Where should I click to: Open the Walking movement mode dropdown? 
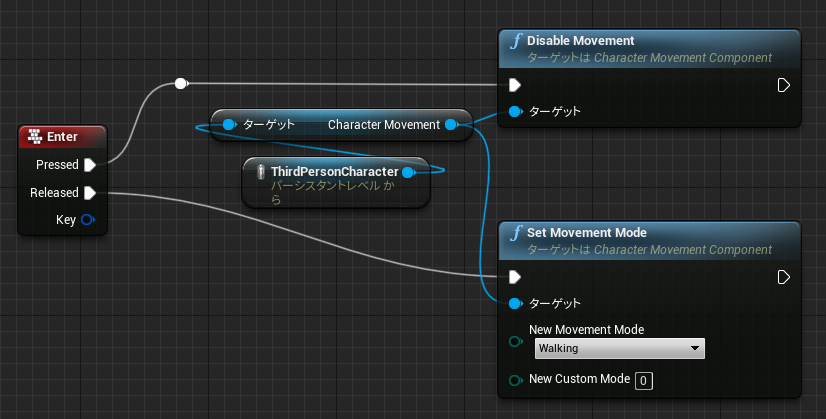click(620, 348)
